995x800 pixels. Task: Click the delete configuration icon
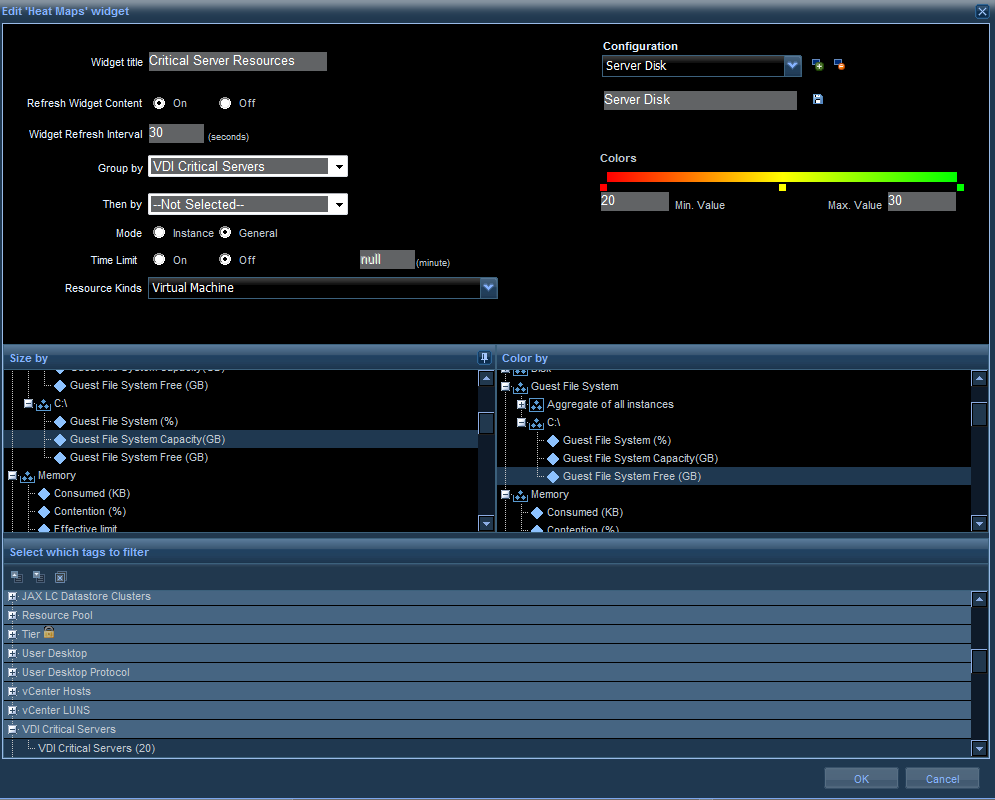pyautogui.click(x=839, y=65)
